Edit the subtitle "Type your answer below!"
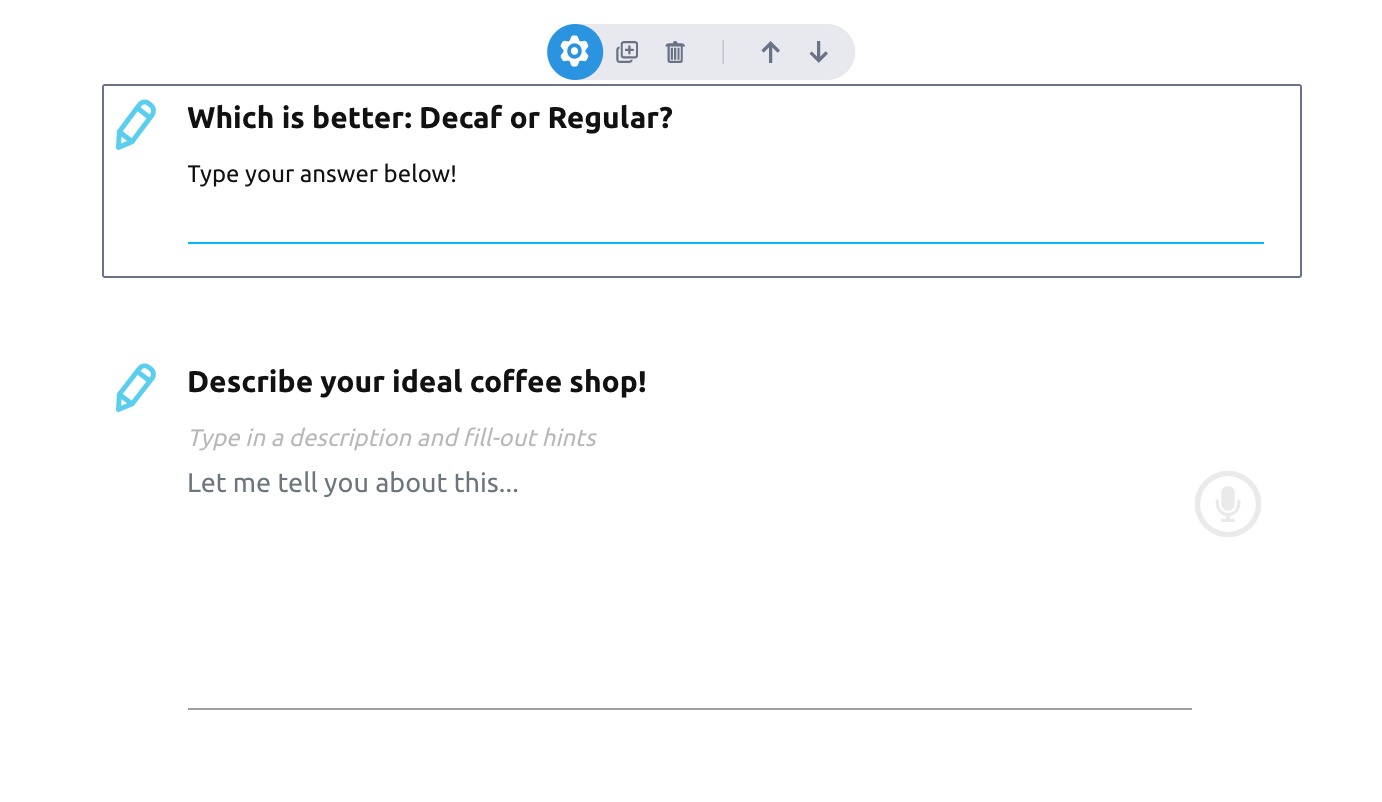This screenshot has height=802, width=1382. tap(322, 173)
